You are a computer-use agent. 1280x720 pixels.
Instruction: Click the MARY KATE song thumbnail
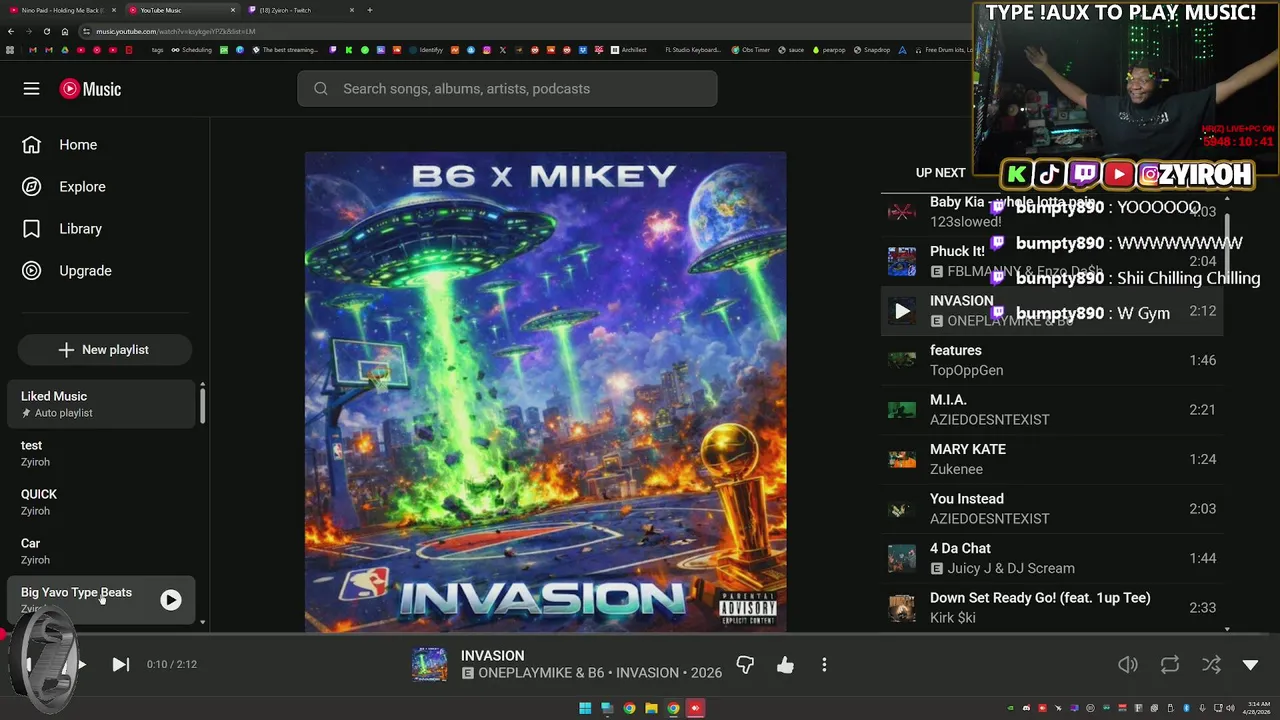[902, 459]
